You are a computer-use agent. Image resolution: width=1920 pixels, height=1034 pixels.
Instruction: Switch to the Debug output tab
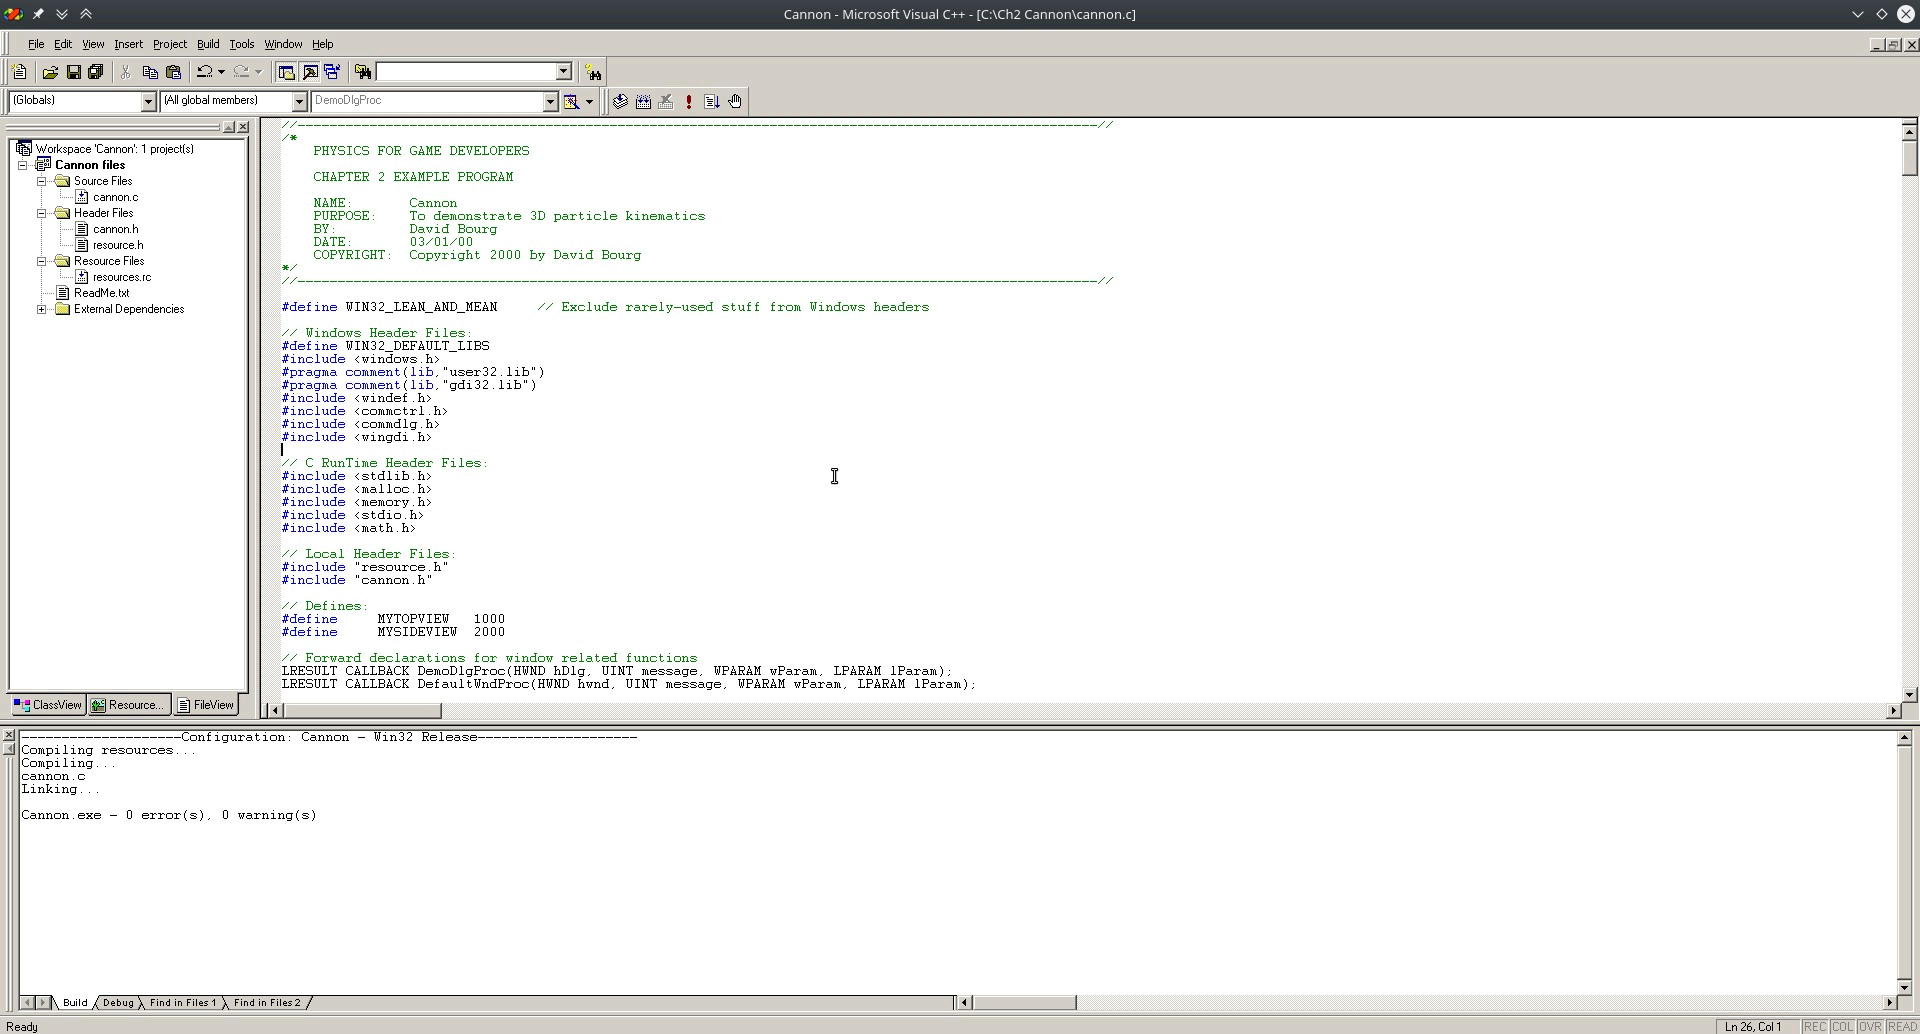click(x=118, y=1003)
